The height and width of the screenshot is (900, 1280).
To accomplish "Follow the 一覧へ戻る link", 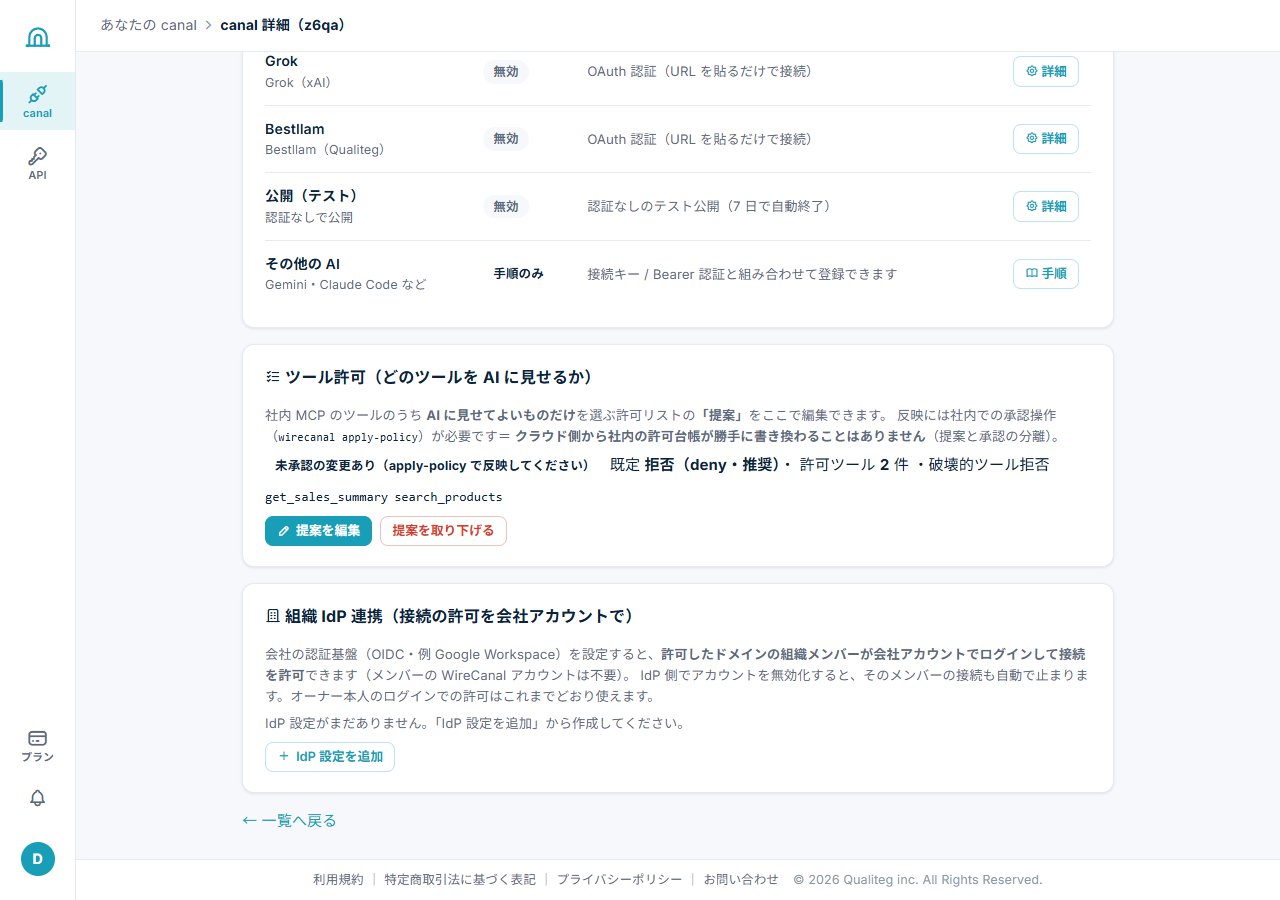I will pyautogui.click(x=290, y=821).
